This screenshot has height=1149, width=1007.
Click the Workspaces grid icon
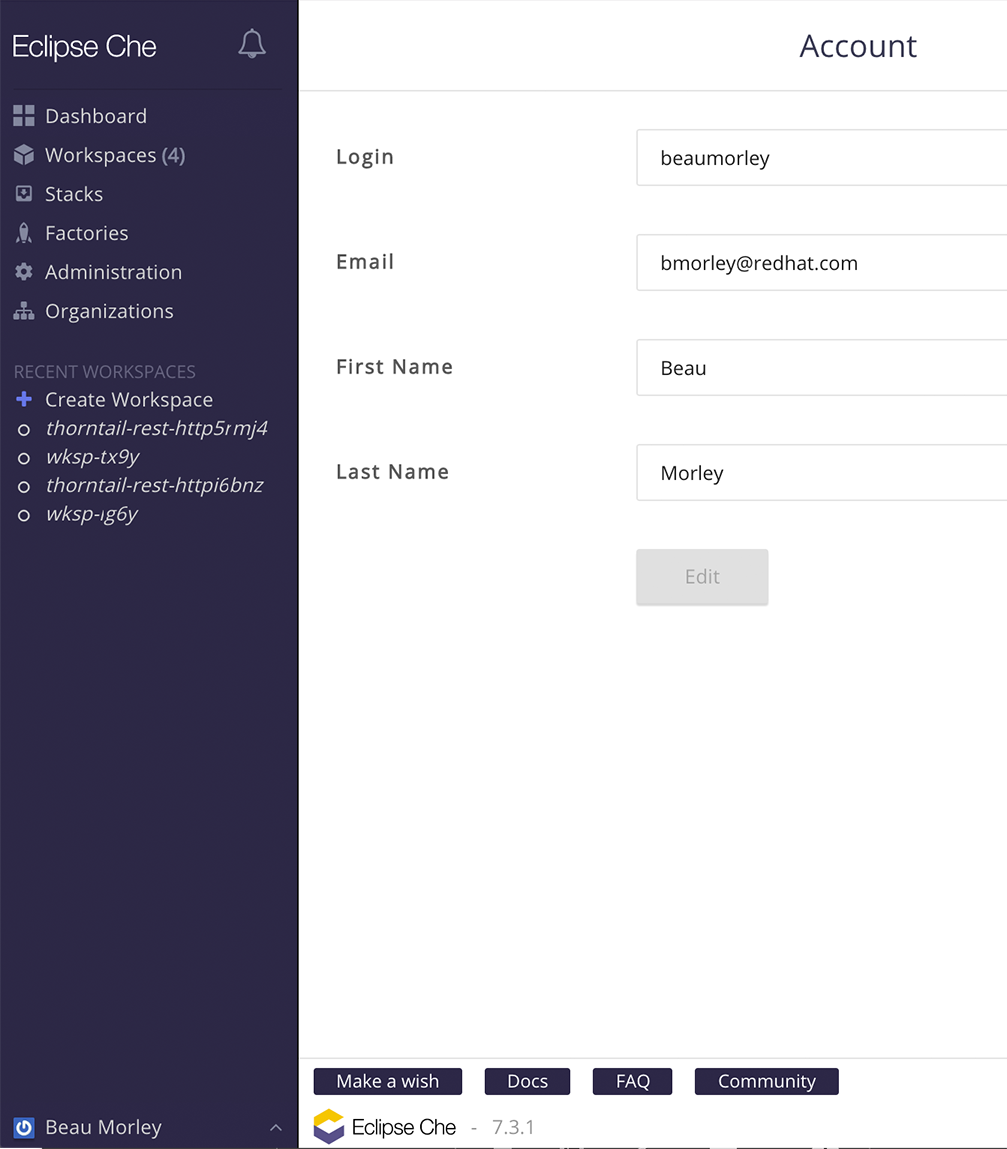click(x=23, y=155)
